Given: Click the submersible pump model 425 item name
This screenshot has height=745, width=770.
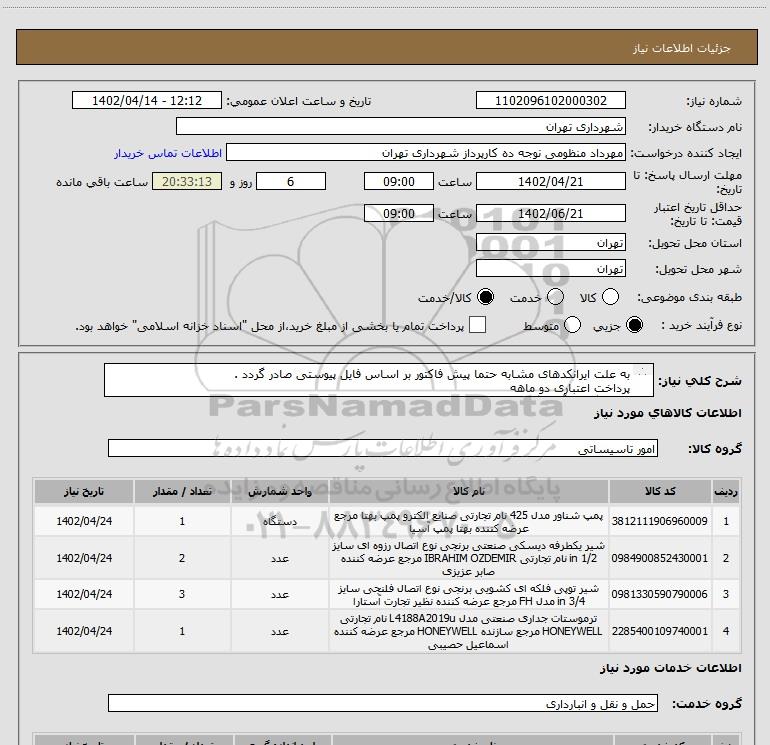Looking at the screenshot, I should (x=468, y=522).
